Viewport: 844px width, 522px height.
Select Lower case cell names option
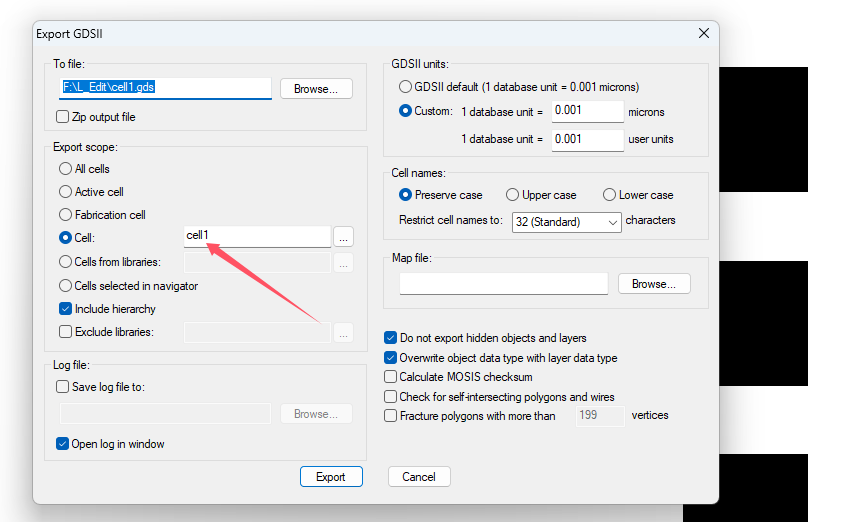[x=609, y=195]
